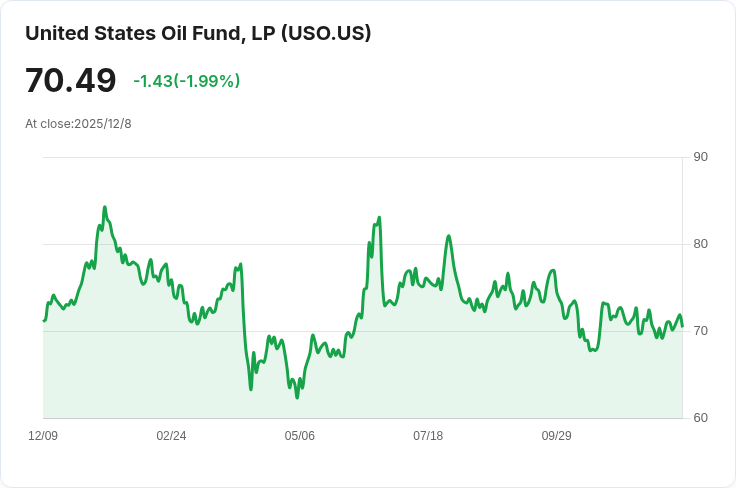Click the 02/24 date axis label
Screen dimensions: 736x488
pyautogui.click(x=171, y=436)
